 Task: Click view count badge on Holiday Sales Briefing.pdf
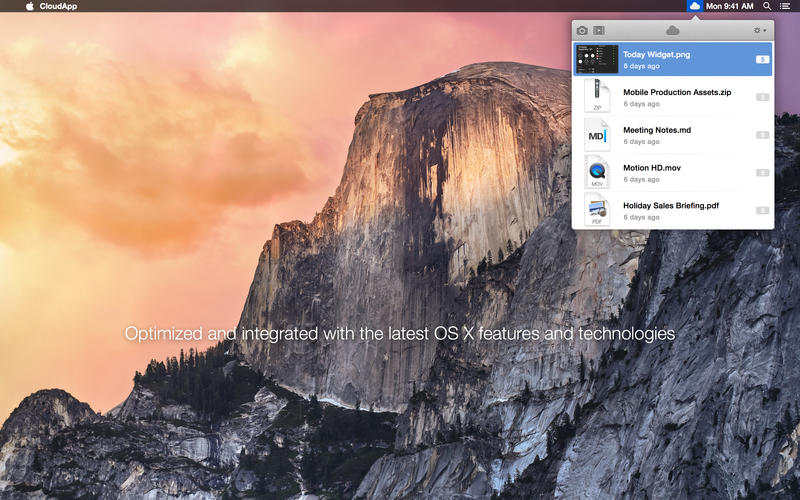click(x=762, y=210)
